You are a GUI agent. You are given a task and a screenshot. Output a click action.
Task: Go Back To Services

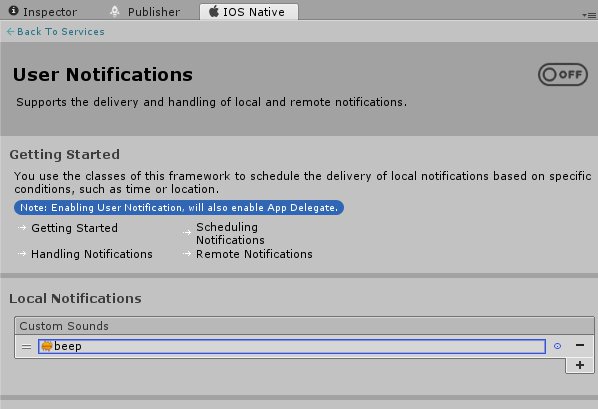click(56, 32)
